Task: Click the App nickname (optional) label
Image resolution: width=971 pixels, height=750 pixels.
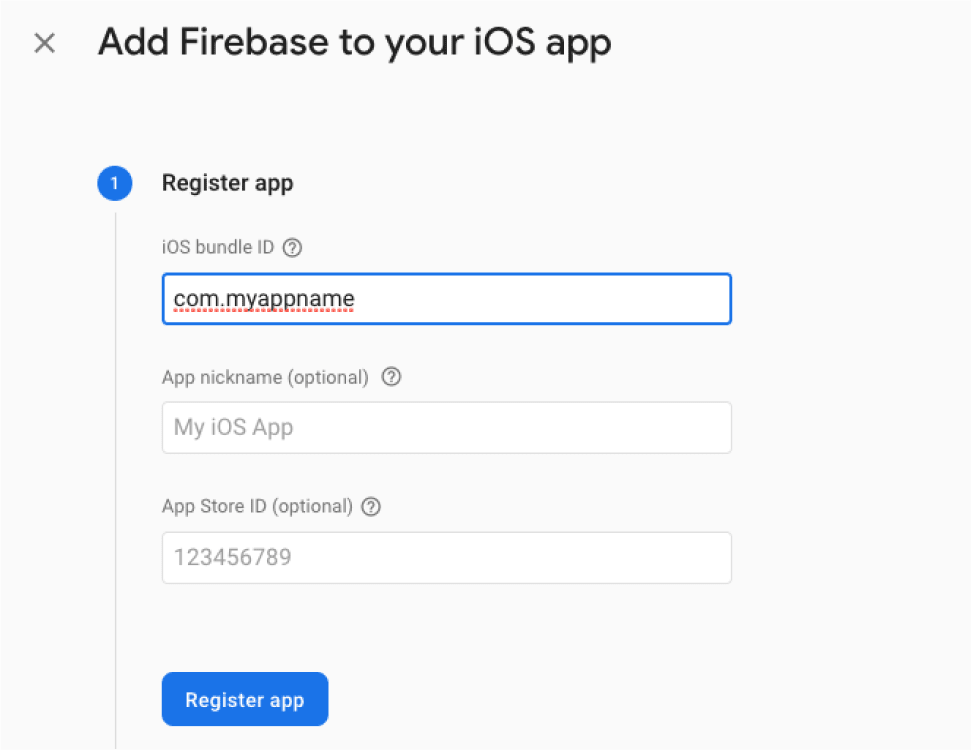Action: tap(266, 377)
